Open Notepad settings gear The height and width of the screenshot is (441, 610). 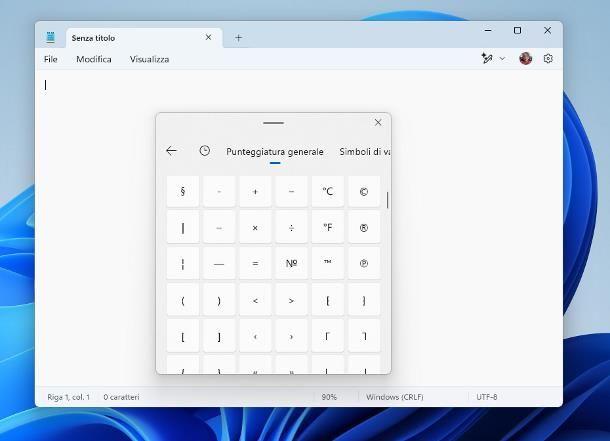pyautogui.click(x=548, y=58)
